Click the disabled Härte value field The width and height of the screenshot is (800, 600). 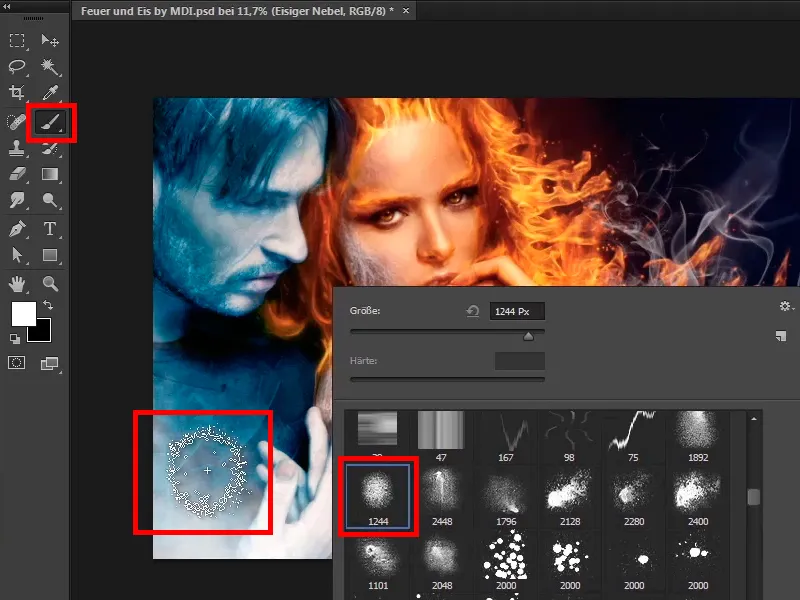pos(520,361)
